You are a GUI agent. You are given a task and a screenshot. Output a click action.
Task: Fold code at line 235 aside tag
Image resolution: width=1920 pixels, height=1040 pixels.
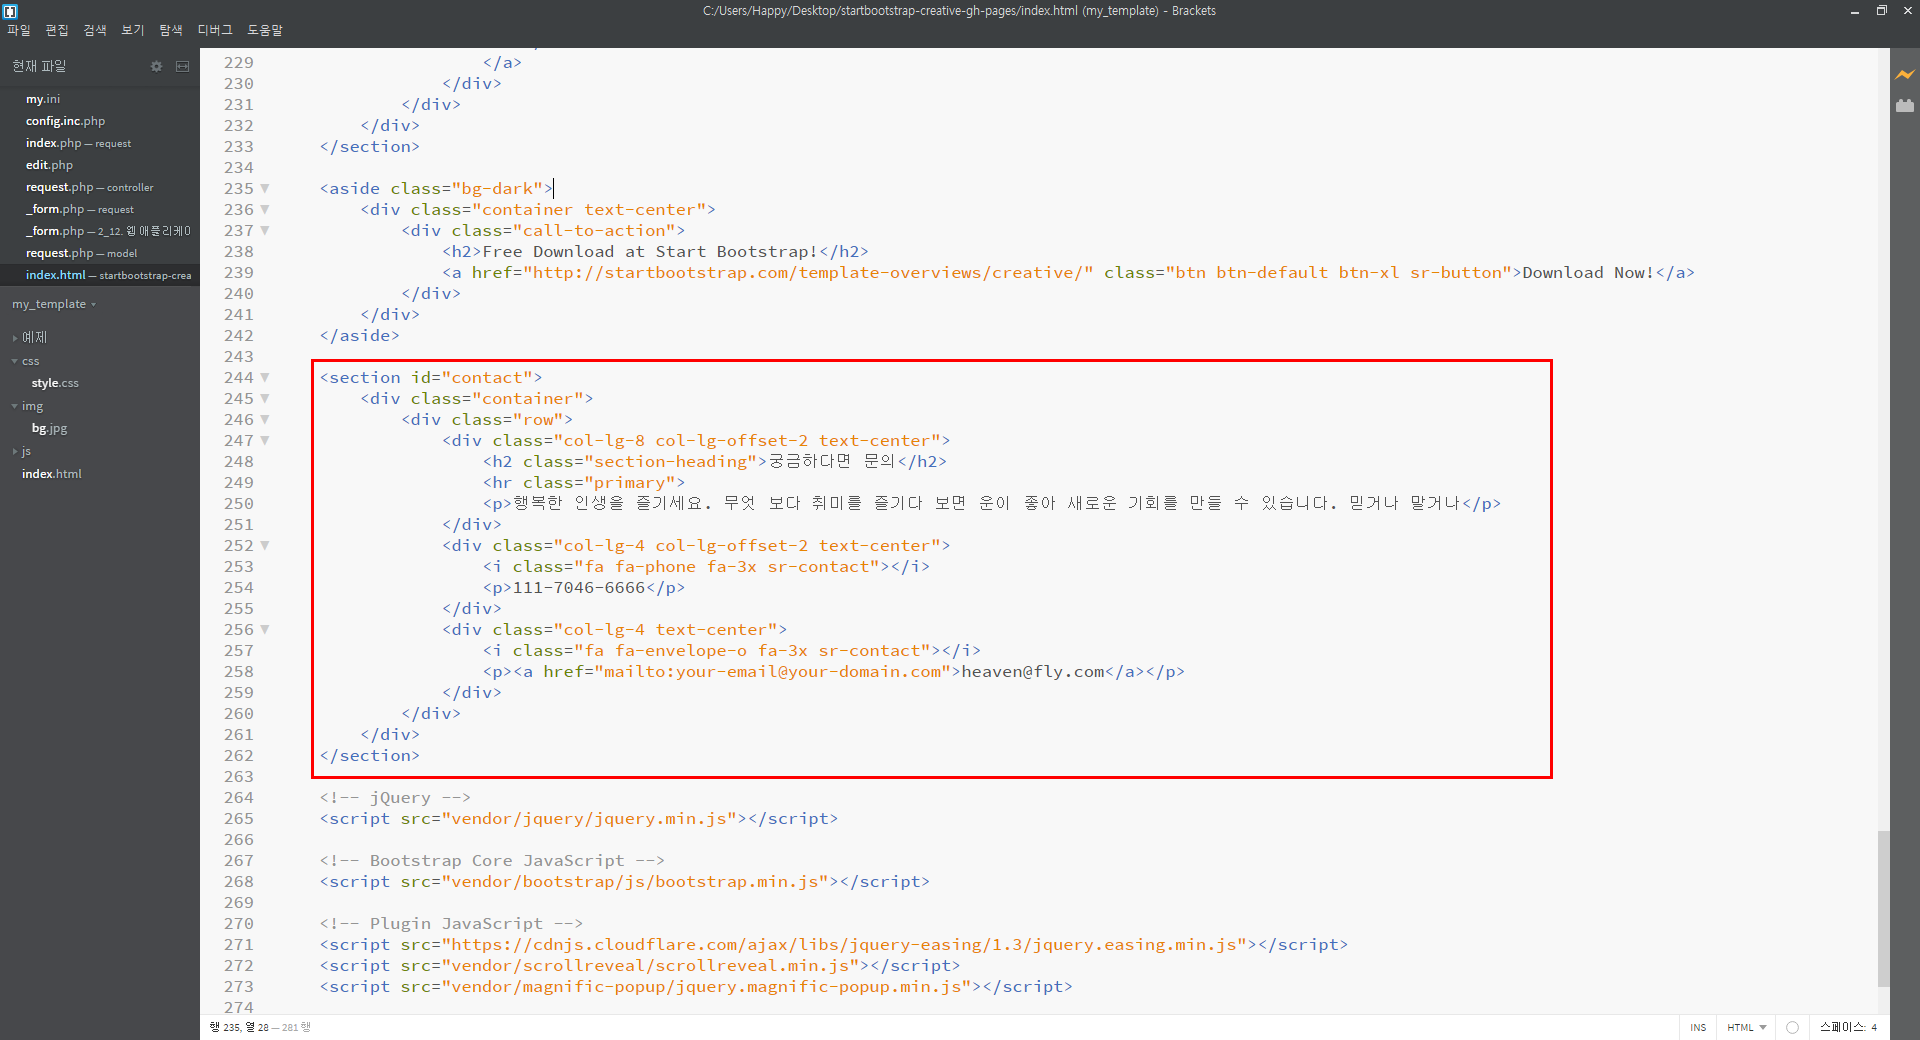(x=265, y=188)
